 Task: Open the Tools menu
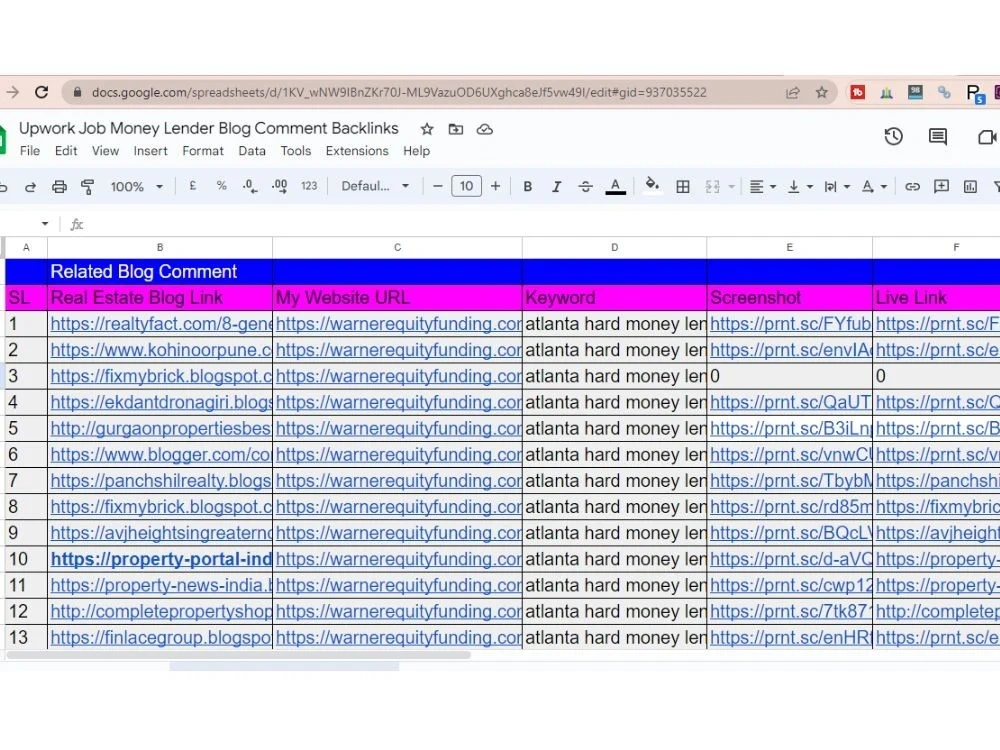tap(296, 151)
